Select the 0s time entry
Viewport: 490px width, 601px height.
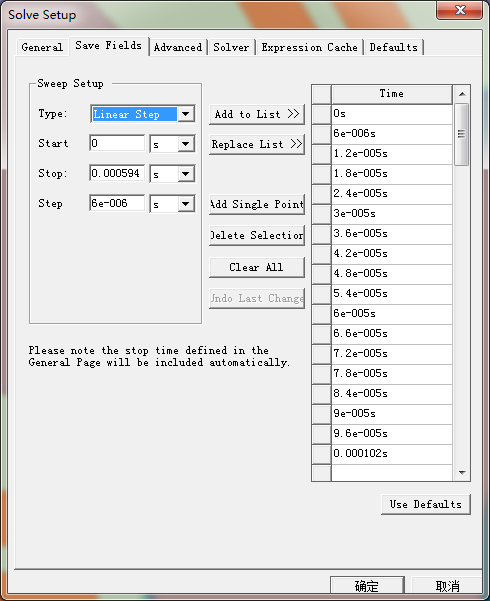(392, 114)
